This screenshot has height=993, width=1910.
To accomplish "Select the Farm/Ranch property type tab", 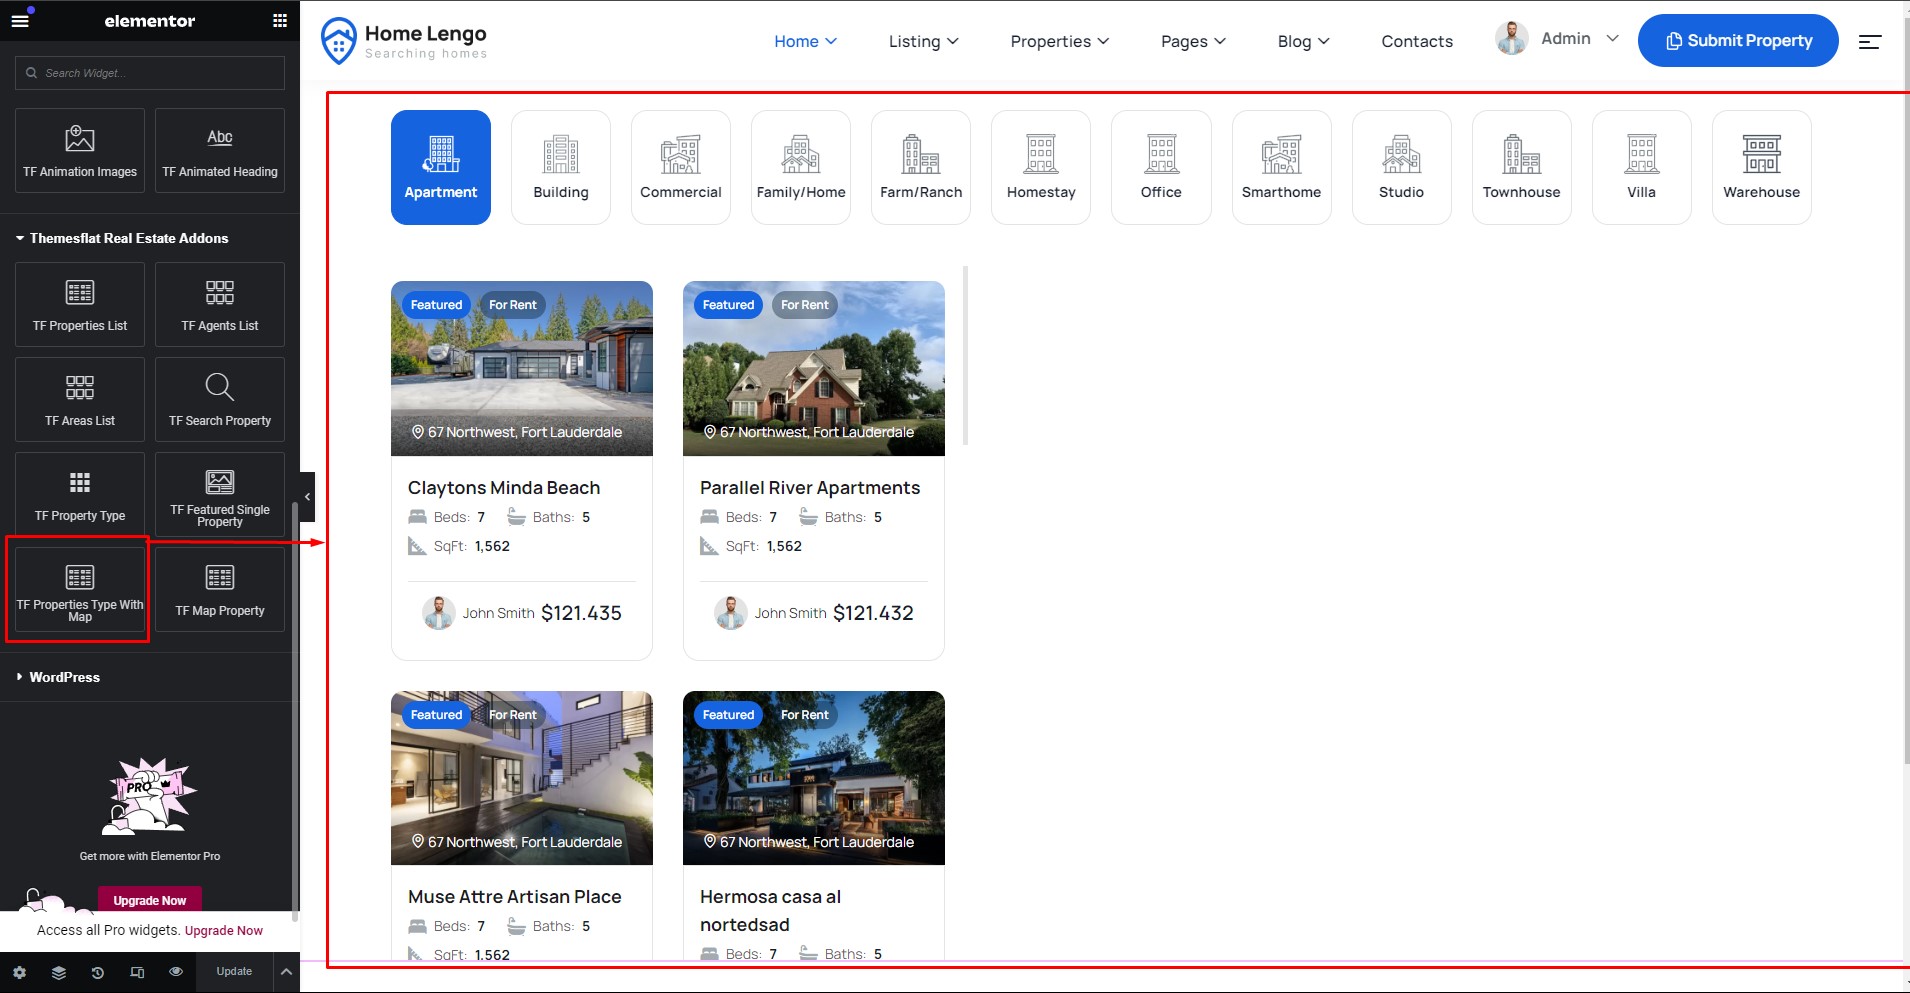I will pos(921,167).
